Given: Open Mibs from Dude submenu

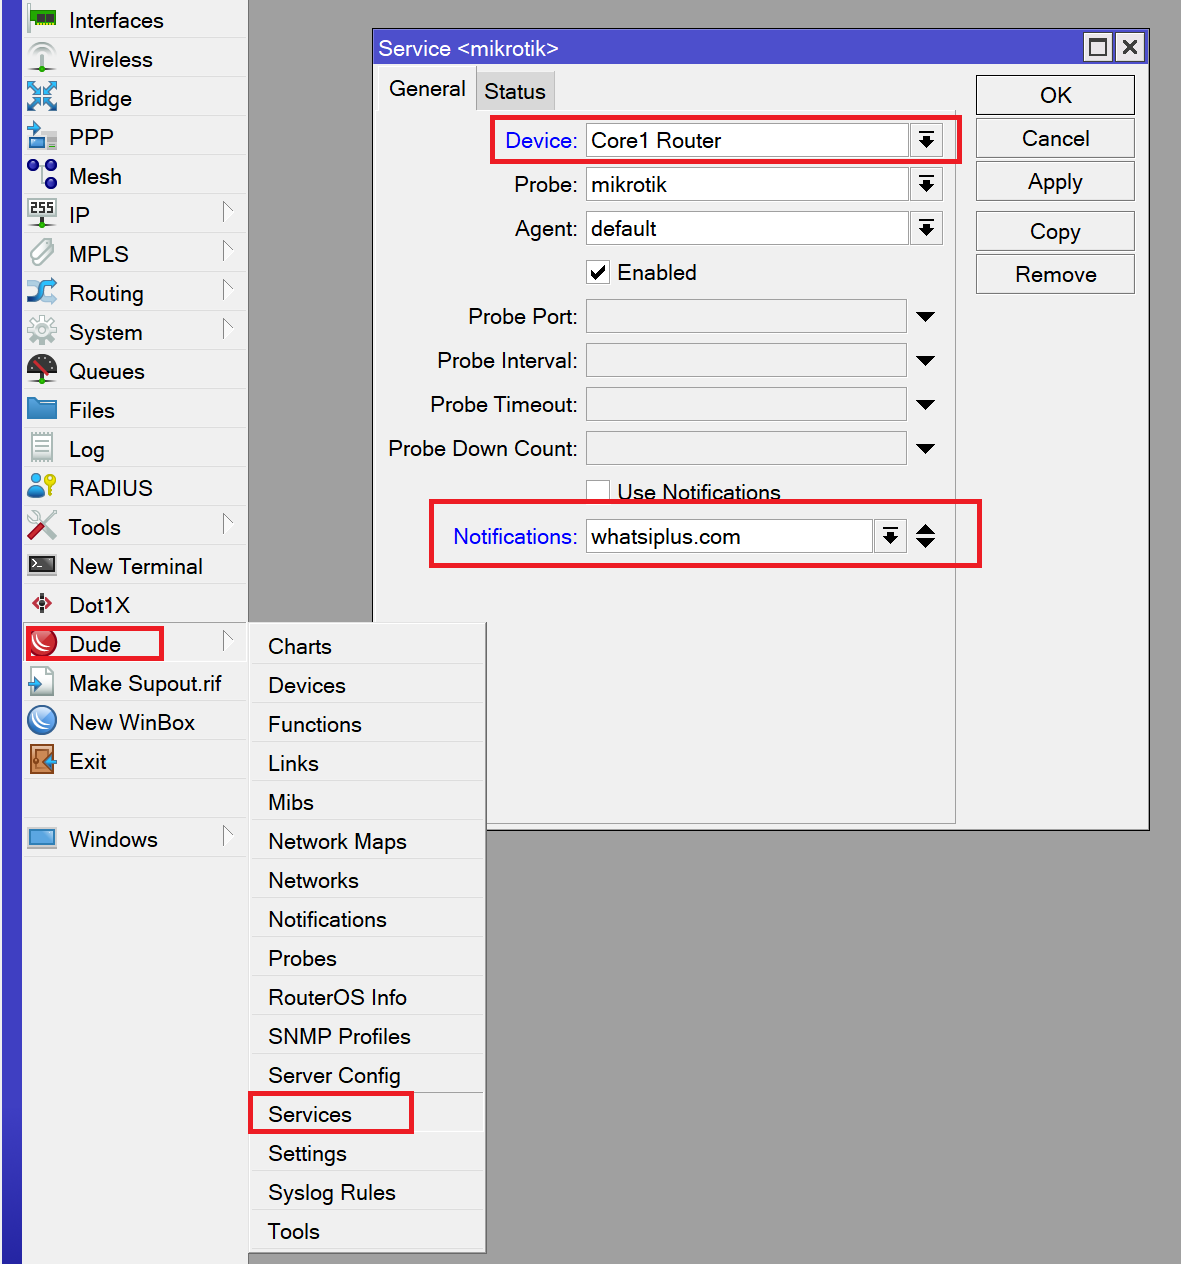Looking at the screenshot, I should 367,802.
